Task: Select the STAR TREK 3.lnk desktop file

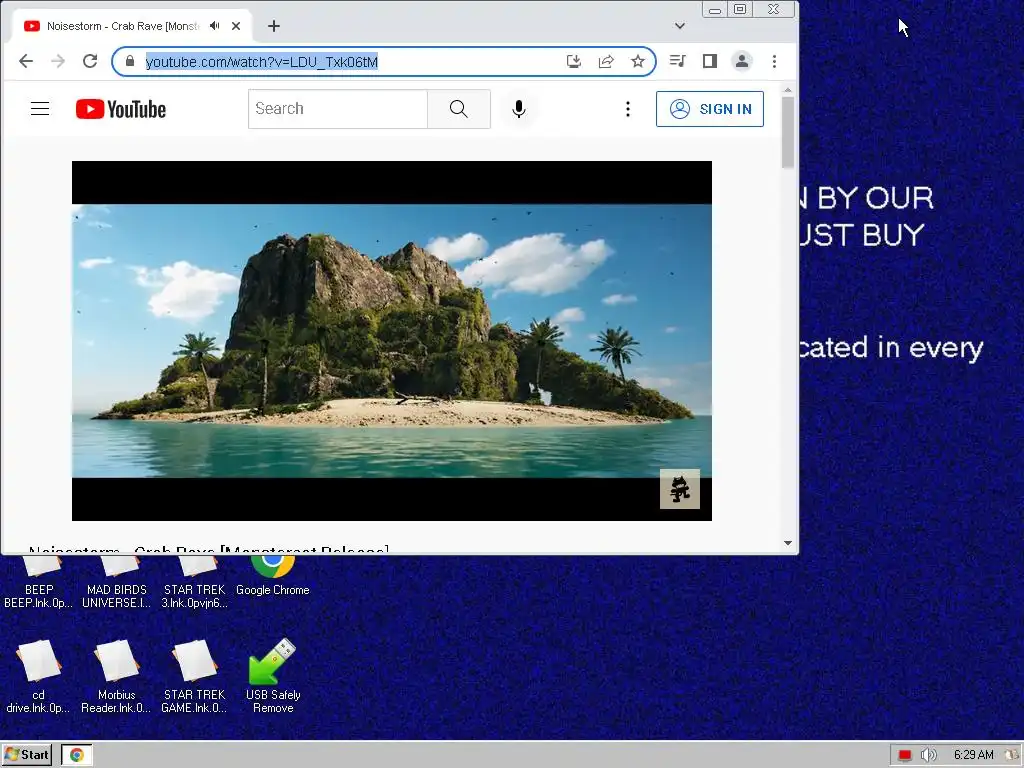Action: pyautogui.click(x=195, y=583)
